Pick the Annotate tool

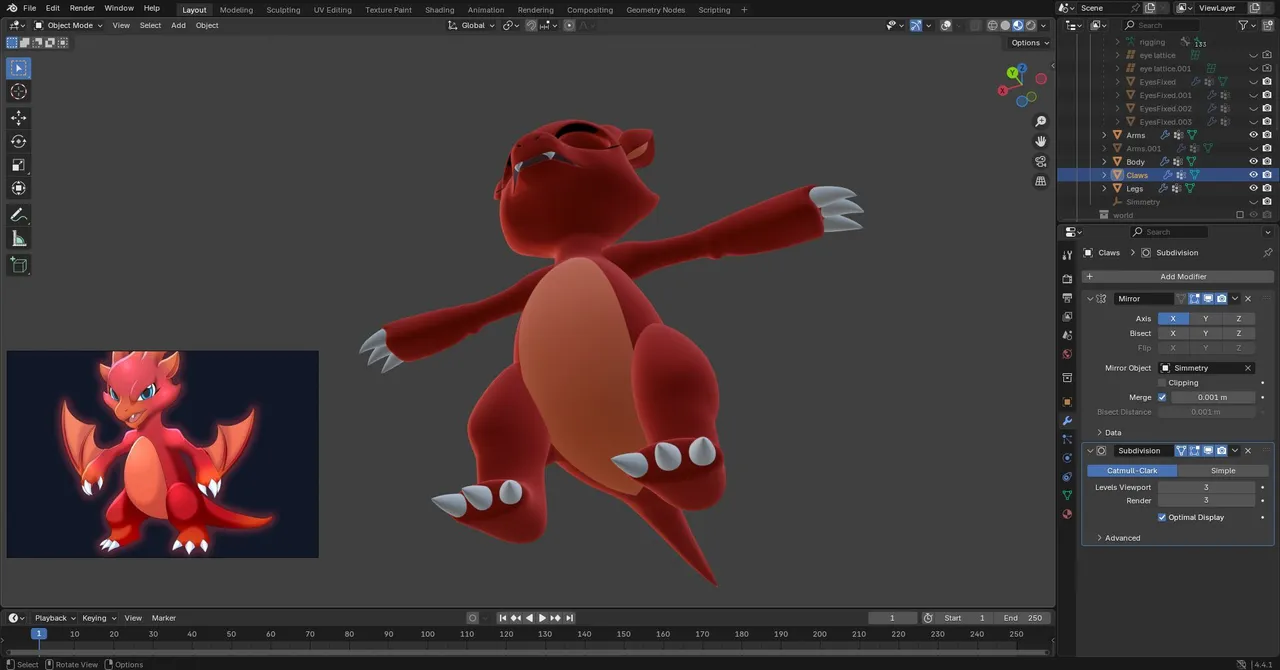(19, 215)
